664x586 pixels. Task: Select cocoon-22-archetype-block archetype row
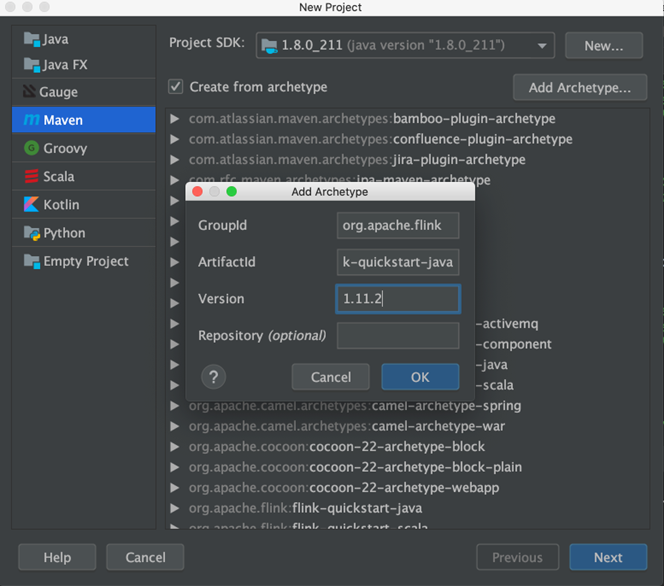pyautogui.click(x=408, y=447)
